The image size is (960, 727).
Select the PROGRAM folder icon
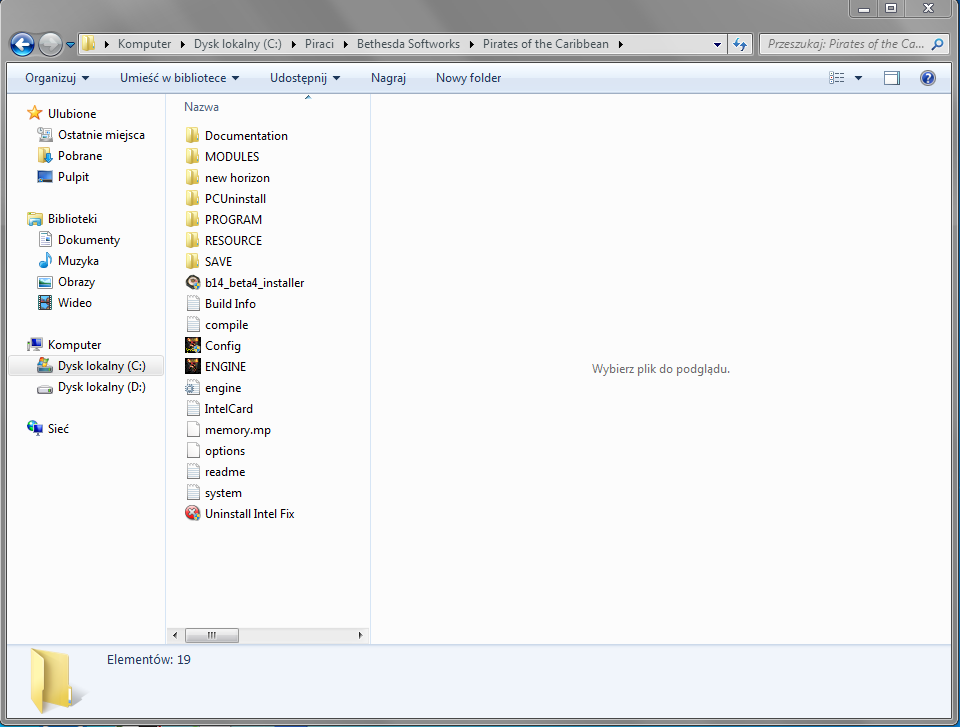click(192, 219)
